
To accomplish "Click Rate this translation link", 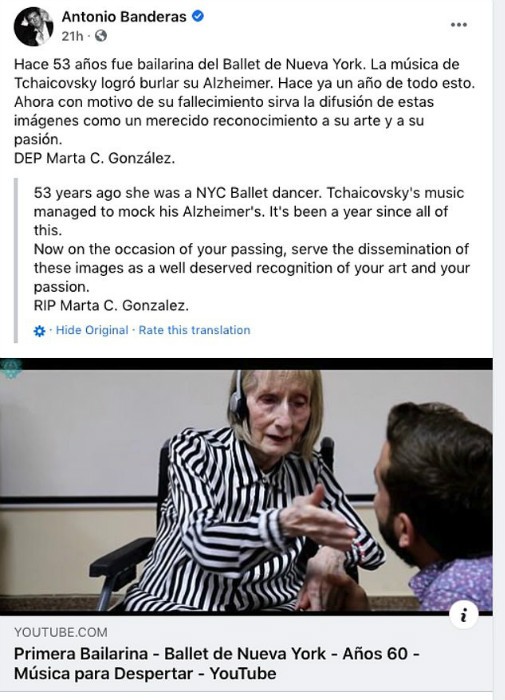I will 194,330.
